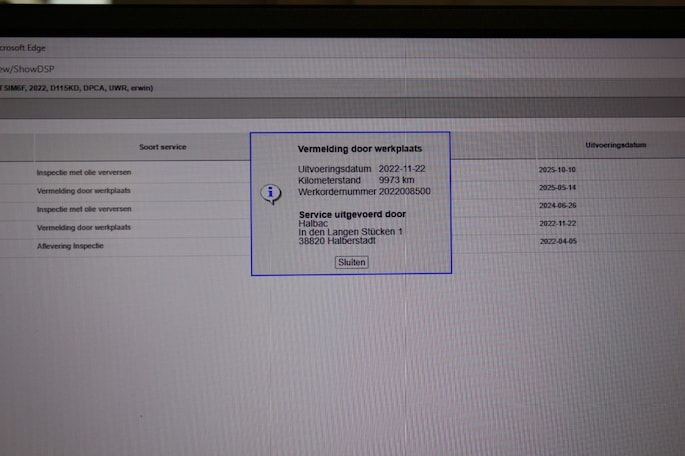Viewport: 685px width, 456px height.
Task: Click the info speech bubble icon
Action: pyautogui.click(x=270, y=193)
